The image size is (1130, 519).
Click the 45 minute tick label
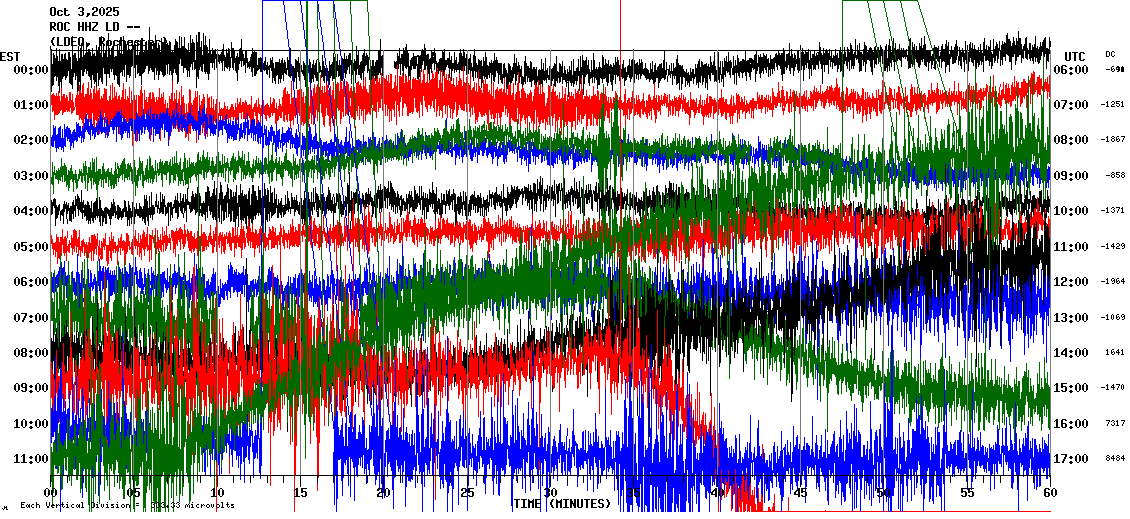[x=800, y=493]
